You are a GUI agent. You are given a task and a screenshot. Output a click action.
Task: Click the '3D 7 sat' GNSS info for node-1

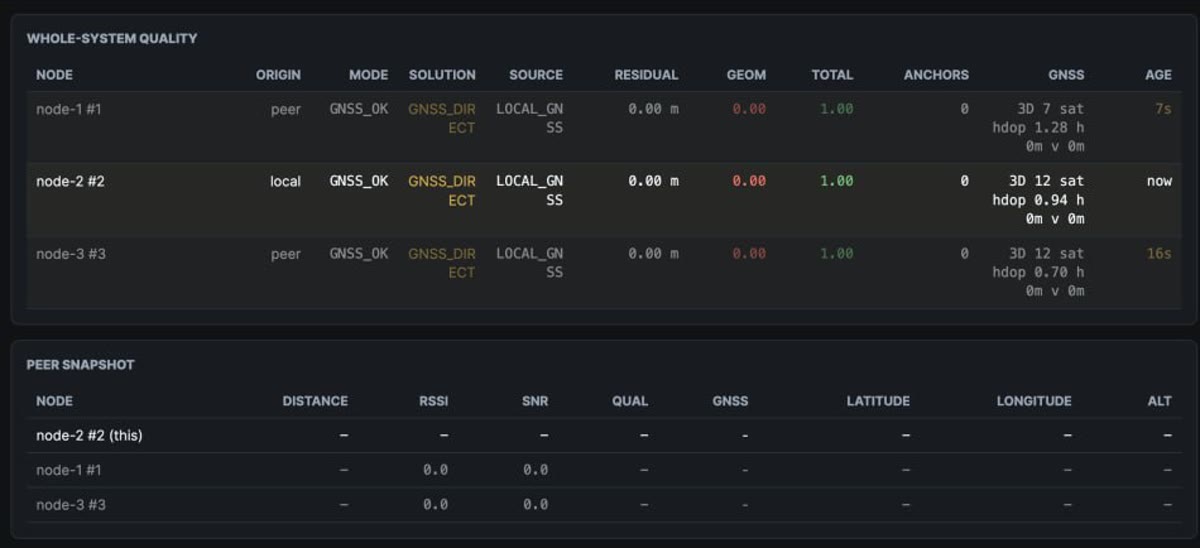click(1050, 109)
